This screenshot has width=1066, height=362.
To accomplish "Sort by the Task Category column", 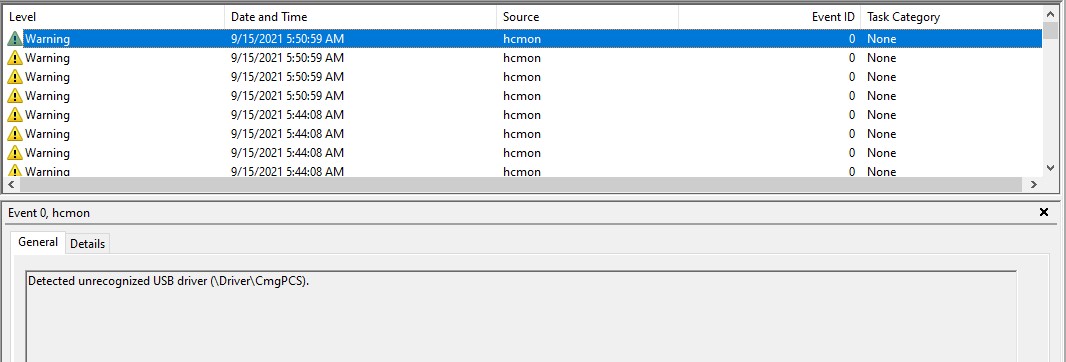I will pos(951,17).
